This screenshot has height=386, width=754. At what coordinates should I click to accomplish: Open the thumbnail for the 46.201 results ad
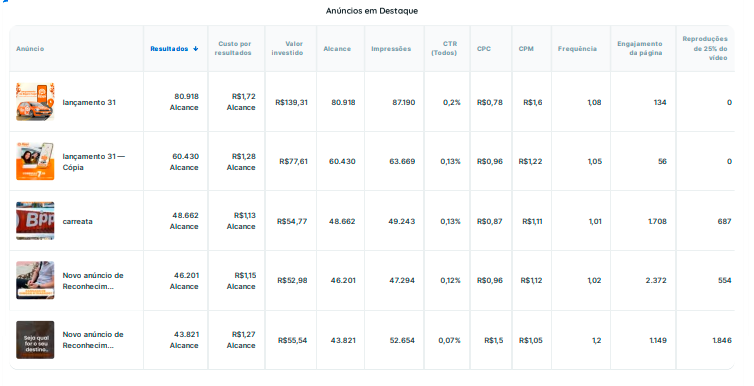click(35, 280)
